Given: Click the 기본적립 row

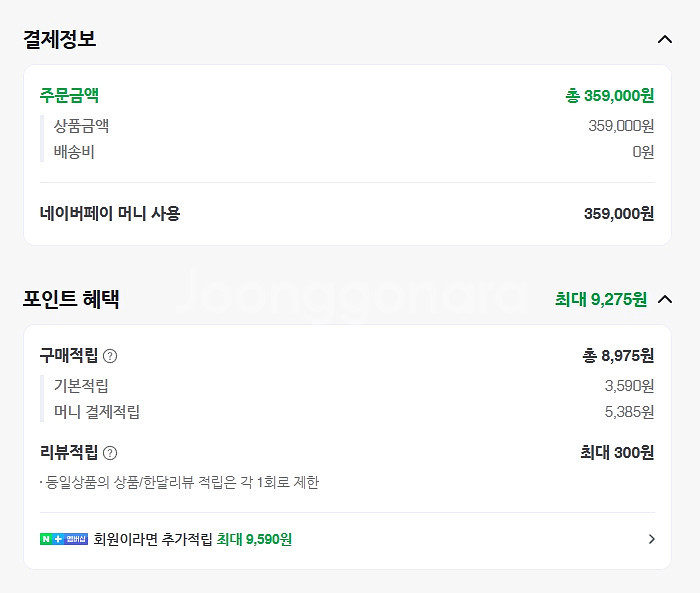Looking at the screenshot, I should tap(354, 385).
